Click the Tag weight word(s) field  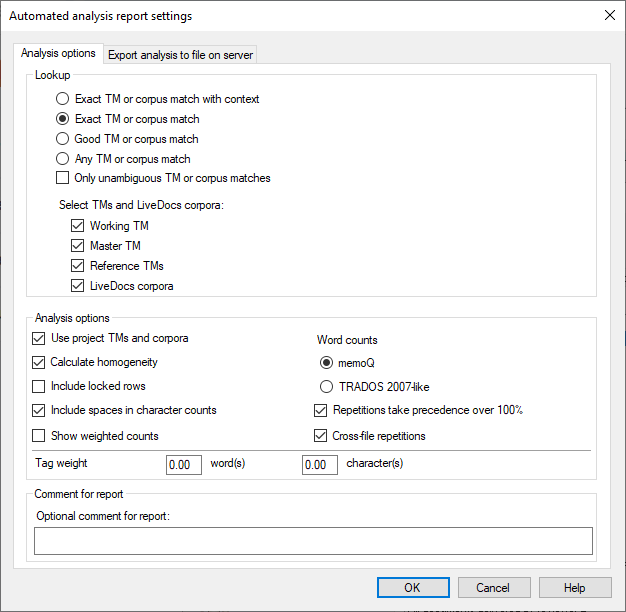[x=184, y=465]
